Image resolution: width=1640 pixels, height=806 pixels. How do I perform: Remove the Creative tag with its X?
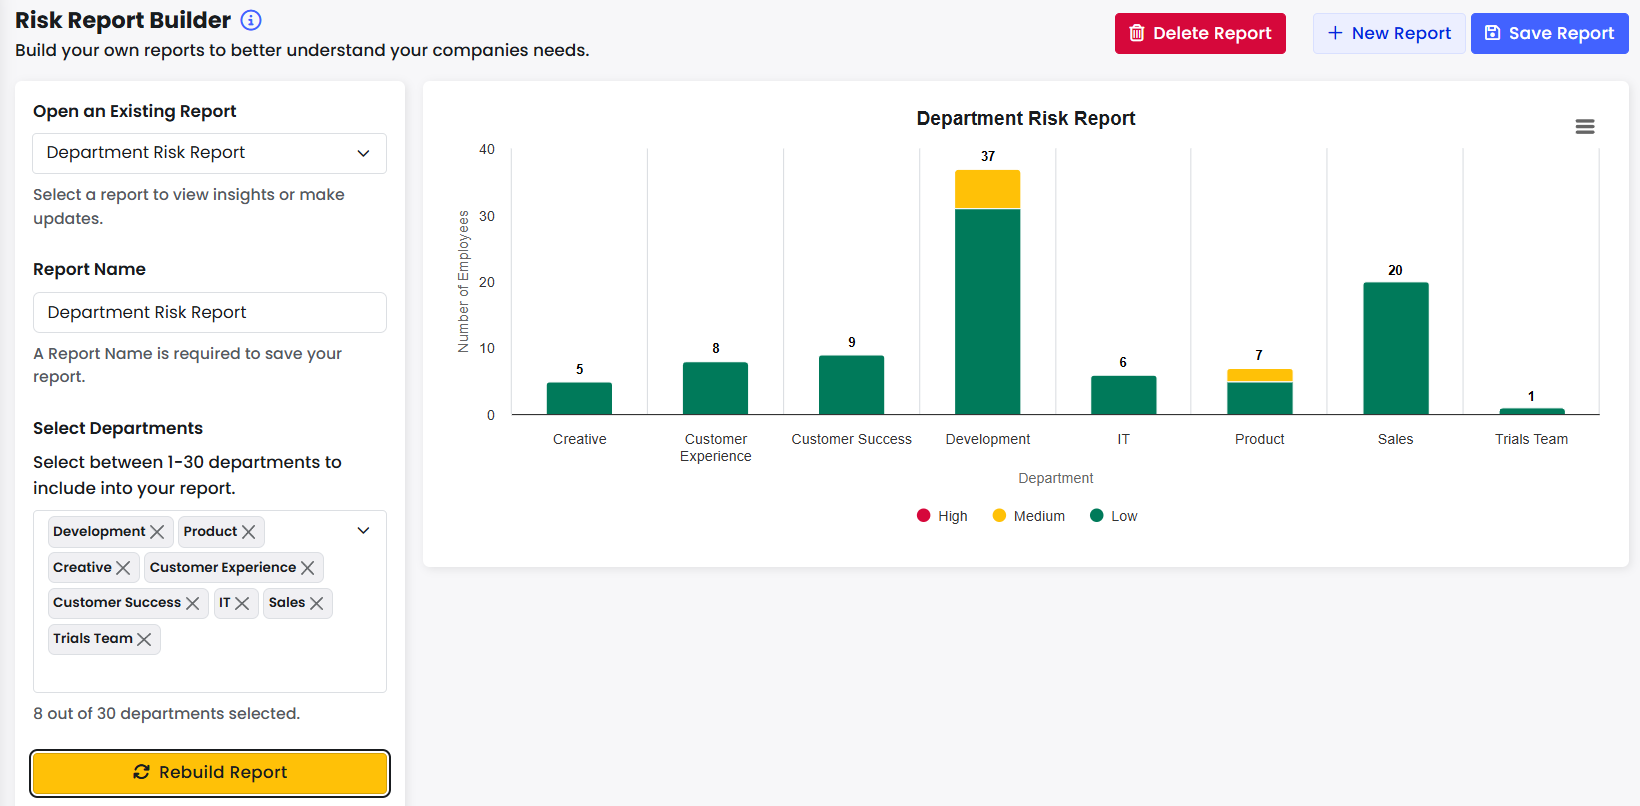[x=123, y=568]
